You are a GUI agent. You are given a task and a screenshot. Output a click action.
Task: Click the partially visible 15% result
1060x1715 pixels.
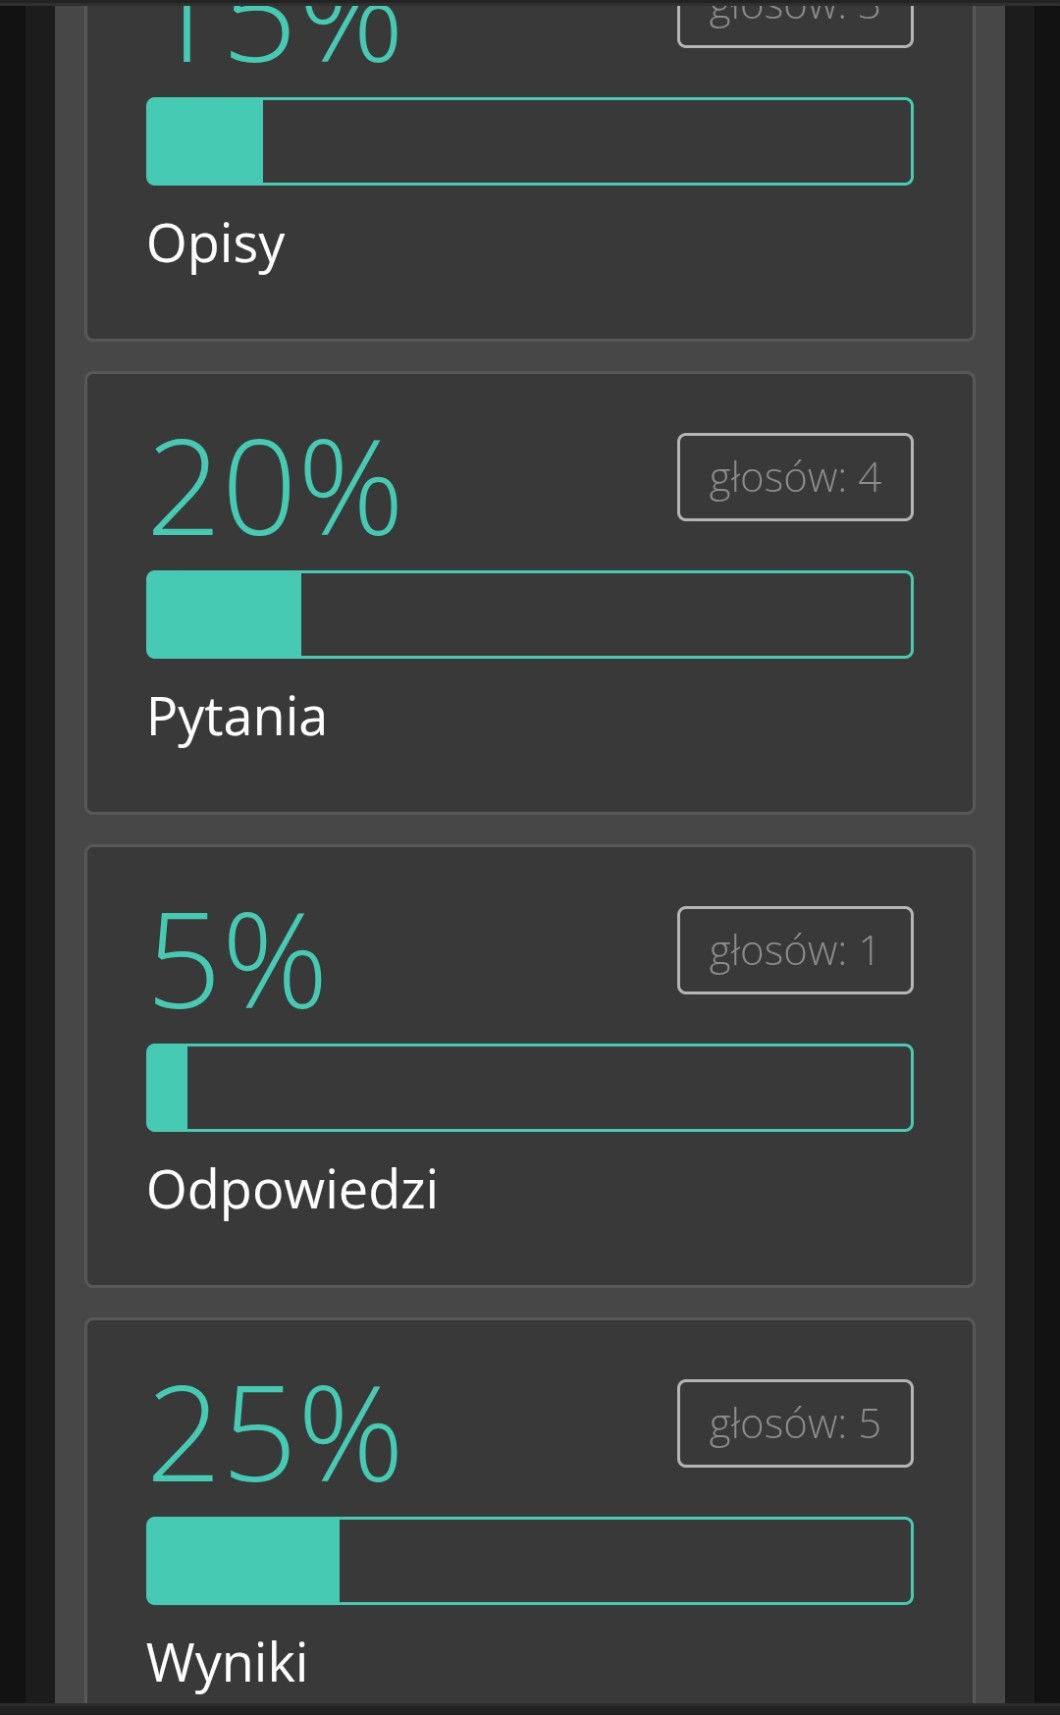tap(274, 35)
